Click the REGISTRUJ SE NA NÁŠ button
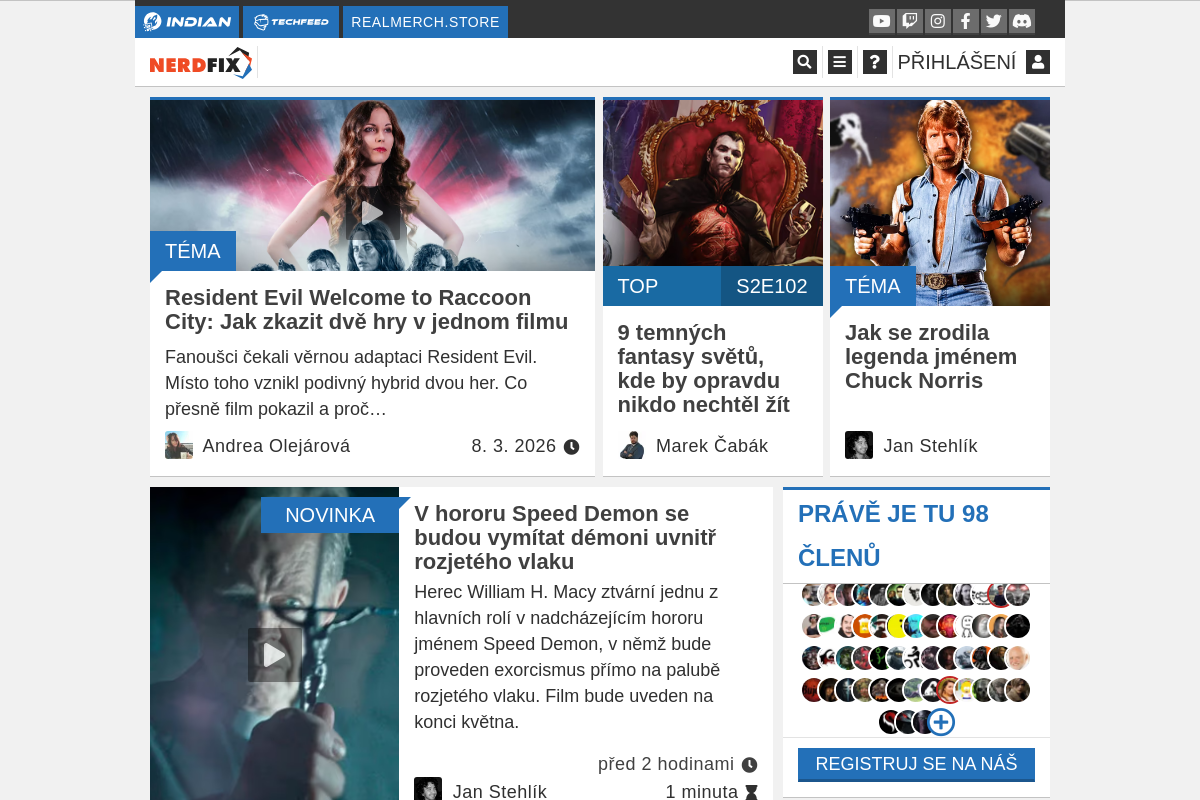Image resolution: width=1200 pixels, height=800 pixels. [x=916, y=765]
